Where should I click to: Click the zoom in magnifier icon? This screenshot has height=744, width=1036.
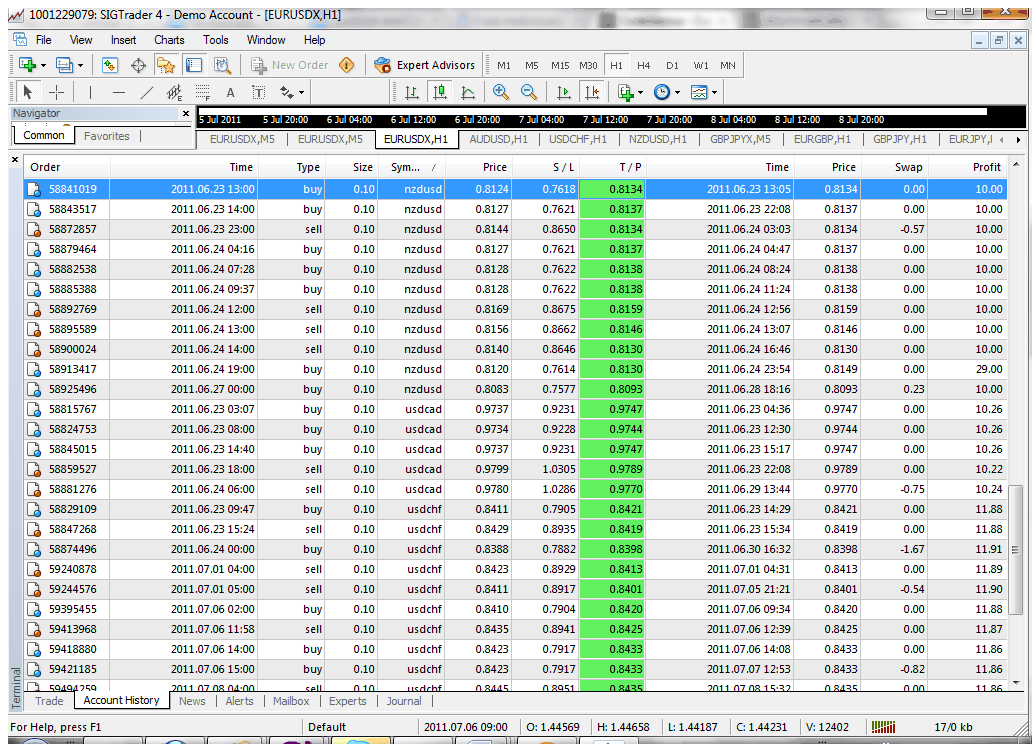coord(500,93)
